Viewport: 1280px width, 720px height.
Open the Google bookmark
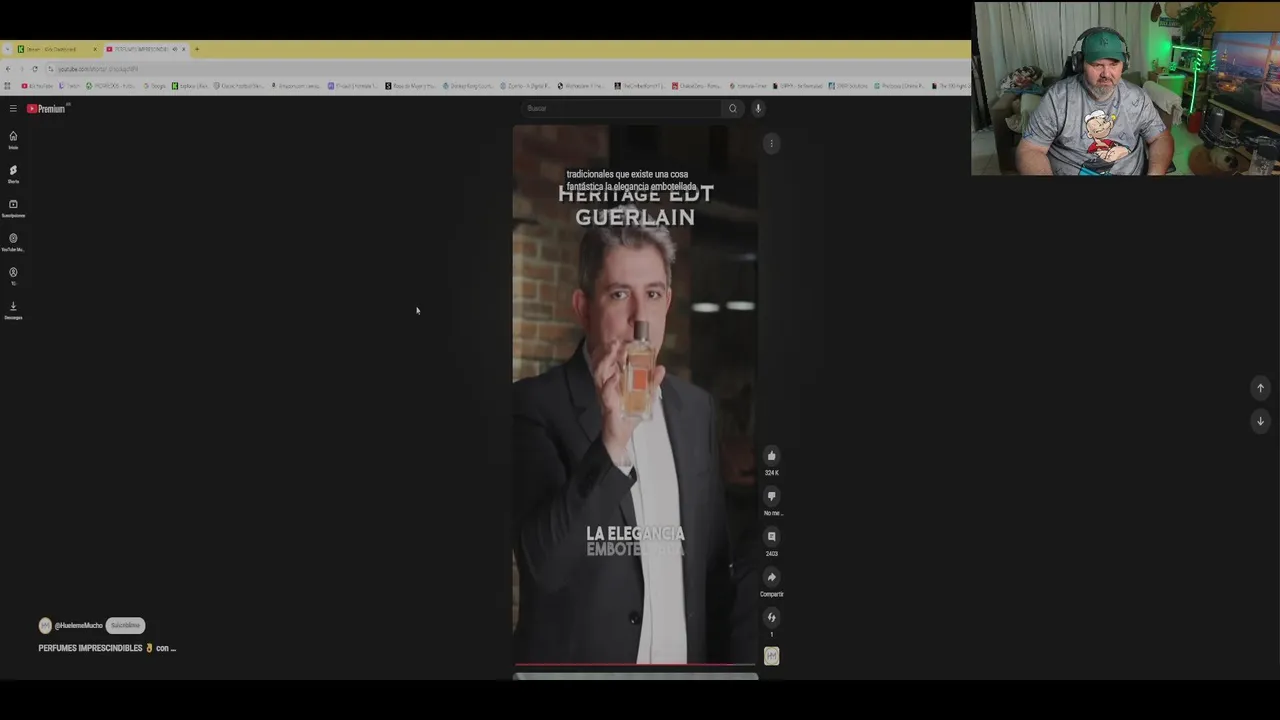pyautogui.click(x=155, y=86)
